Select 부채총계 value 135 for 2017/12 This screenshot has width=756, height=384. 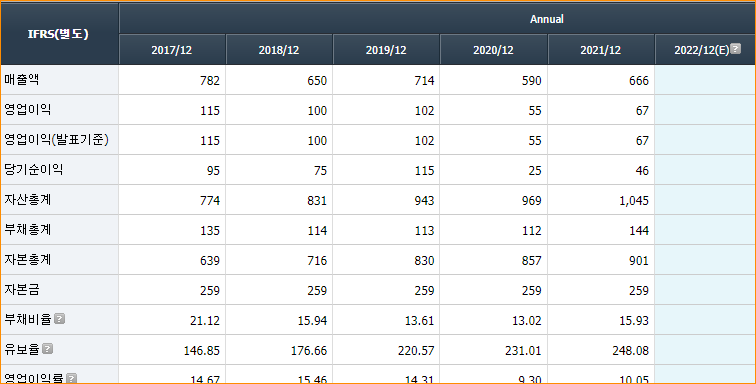tap(210, 230)
